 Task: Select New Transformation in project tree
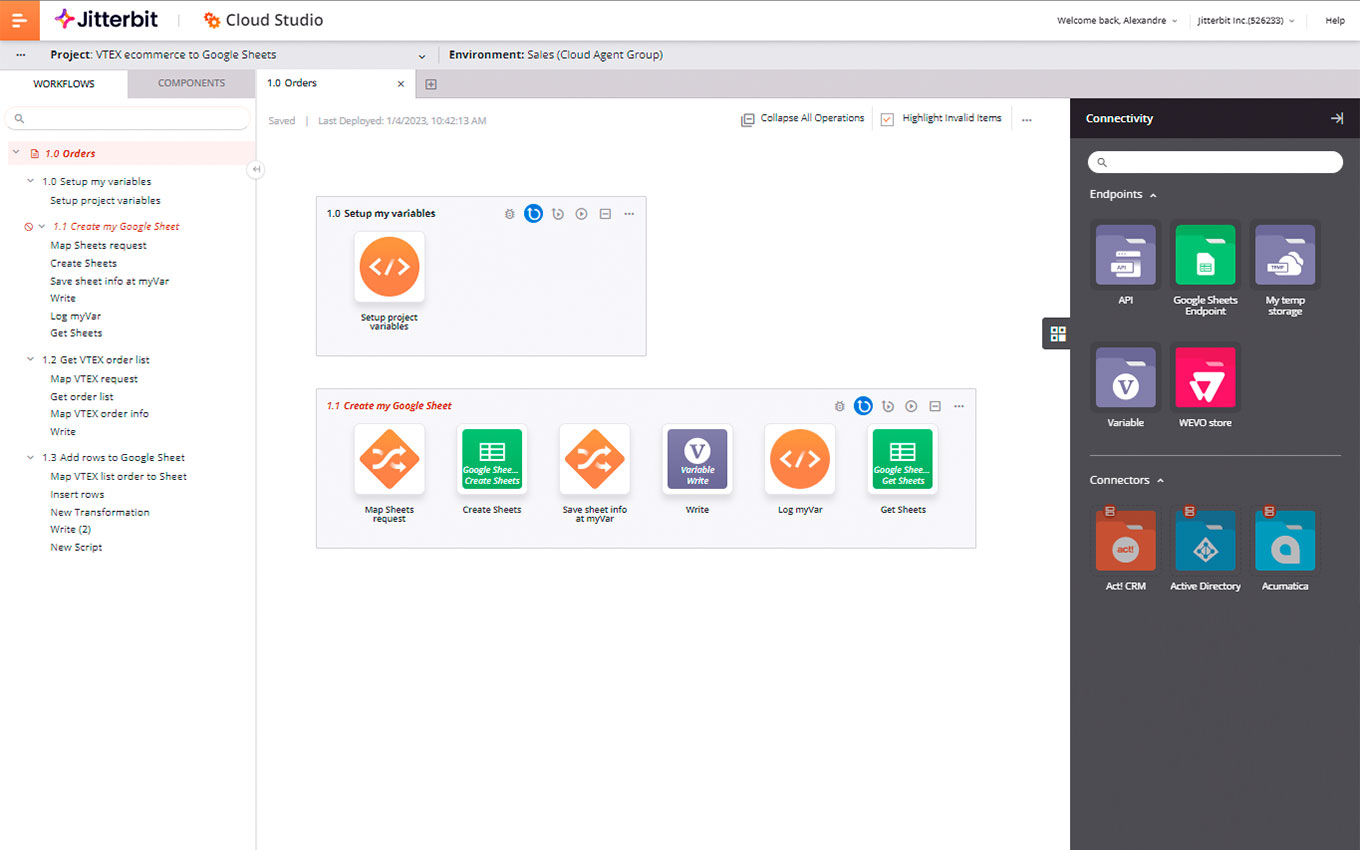click(x=100, y=512)
